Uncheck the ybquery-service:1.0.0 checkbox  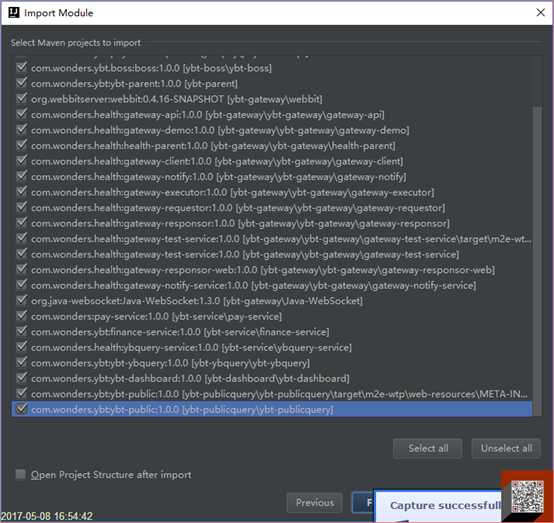click(22, 347)
